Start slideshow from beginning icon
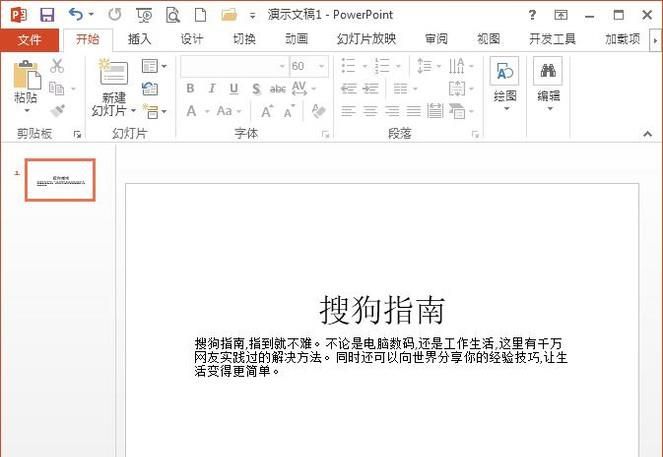663x457 pixels. pyautogui.click(x=144, y=15)
